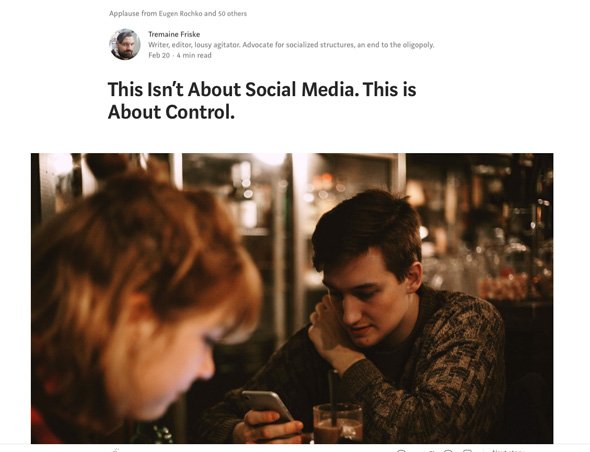Click the drink glass in hero photo
The width and height of the screenshot is (590, 452).
tap(338, 423)
